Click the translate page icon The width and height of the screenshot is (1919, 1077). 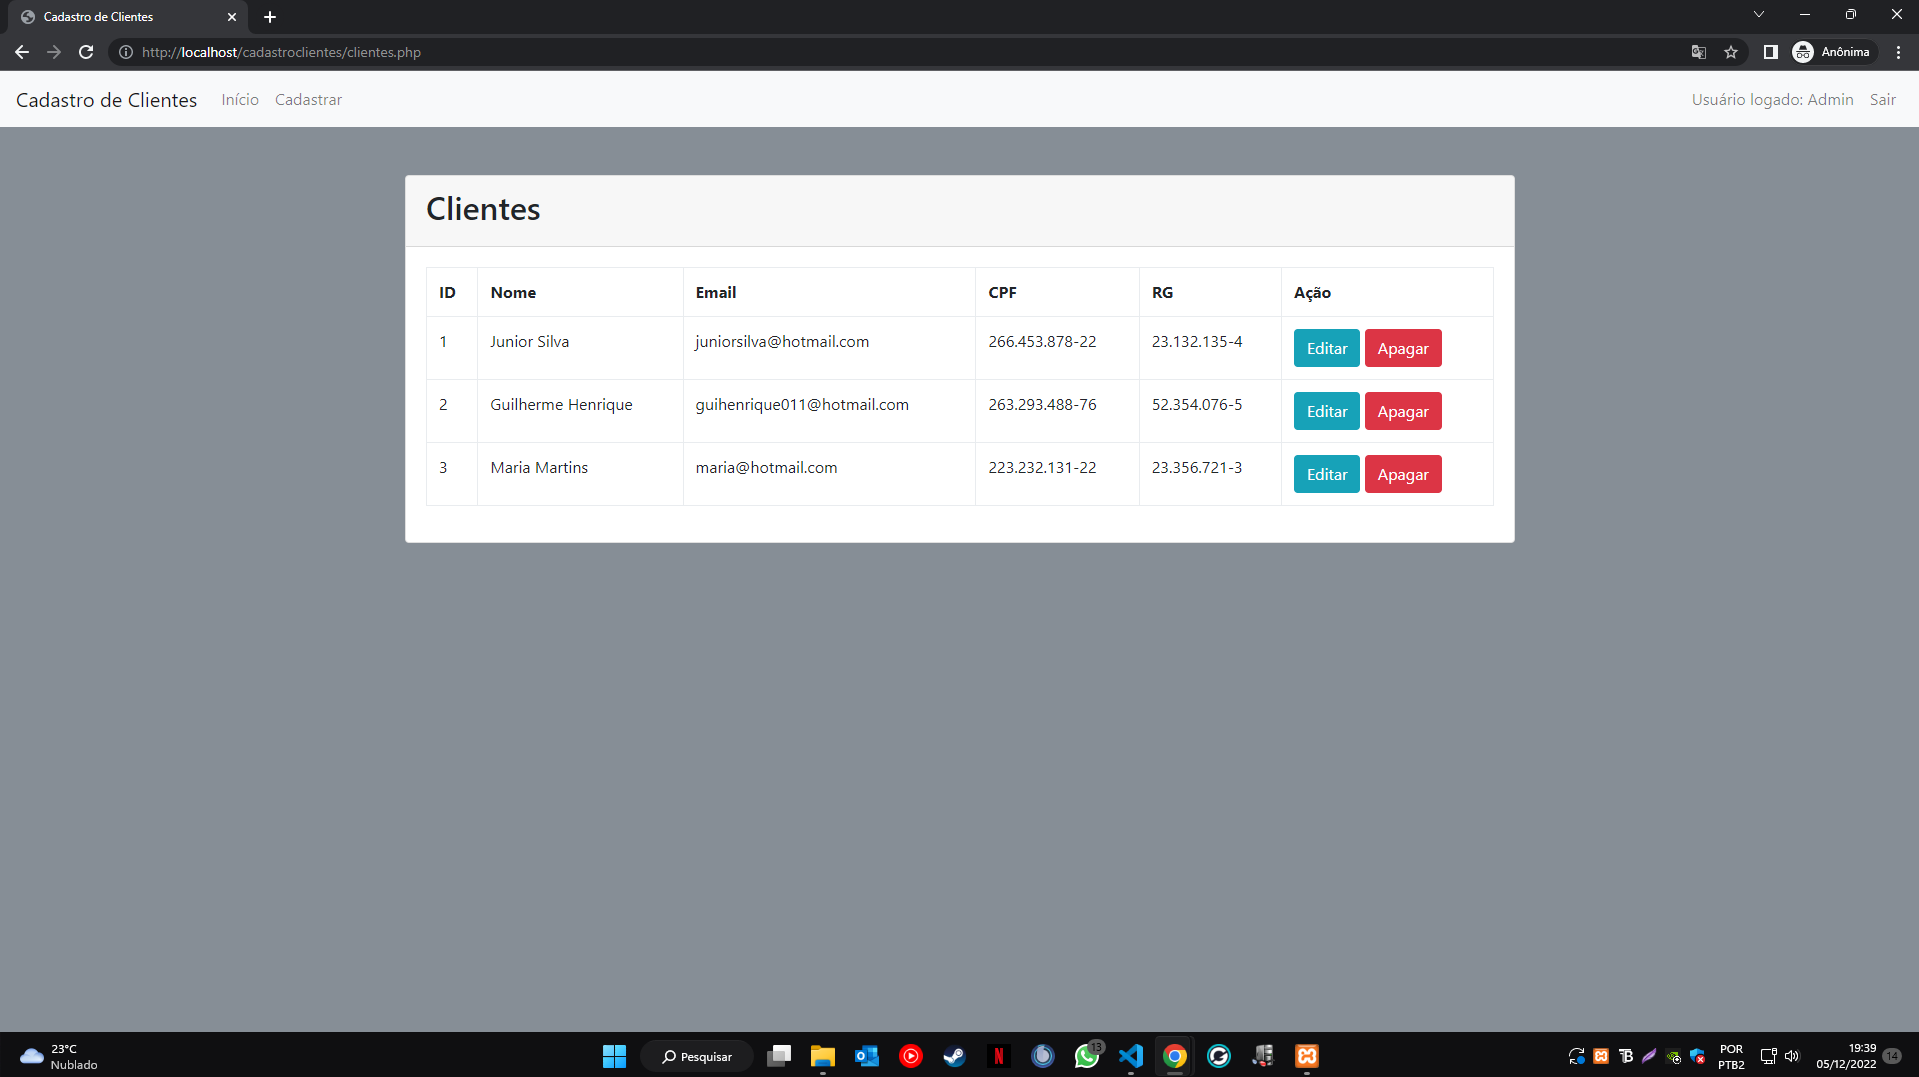(1698, 52)
